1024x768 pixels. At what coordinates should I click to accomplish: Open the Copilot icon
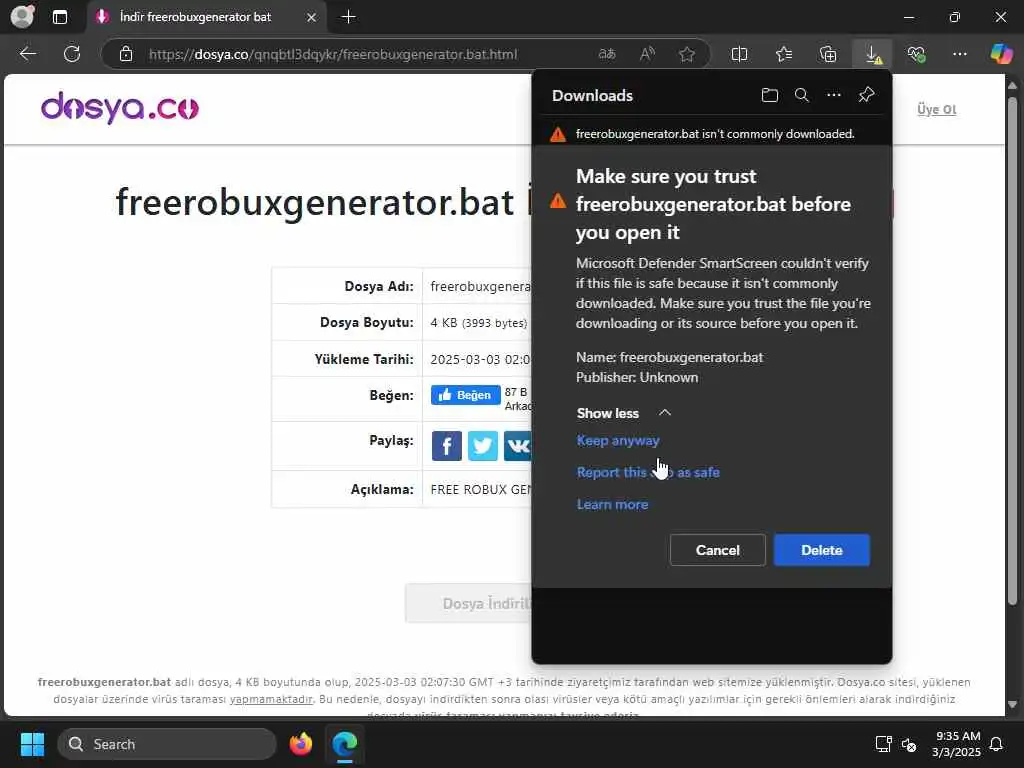tap(1001, 54)
